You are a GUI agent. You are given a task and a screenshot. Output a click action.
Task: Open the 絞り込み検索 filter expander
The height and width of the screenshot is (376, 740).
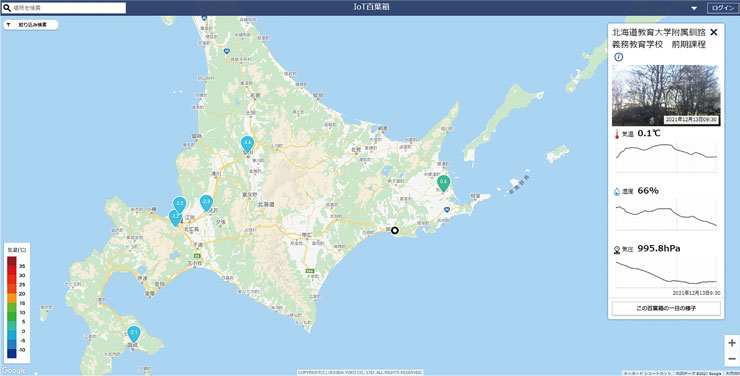[31, 25]
